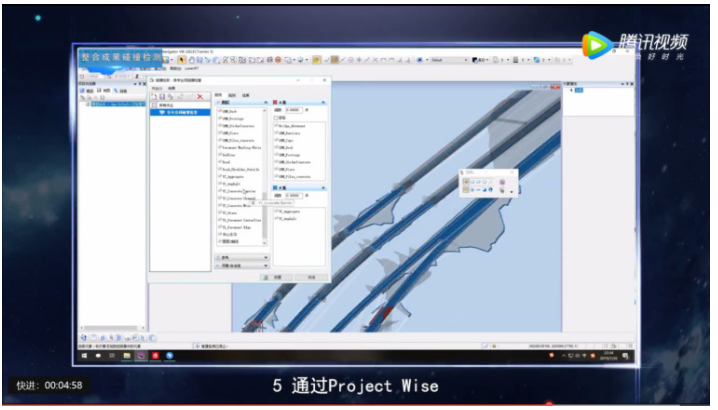Open the Windows Start menu

84,355
